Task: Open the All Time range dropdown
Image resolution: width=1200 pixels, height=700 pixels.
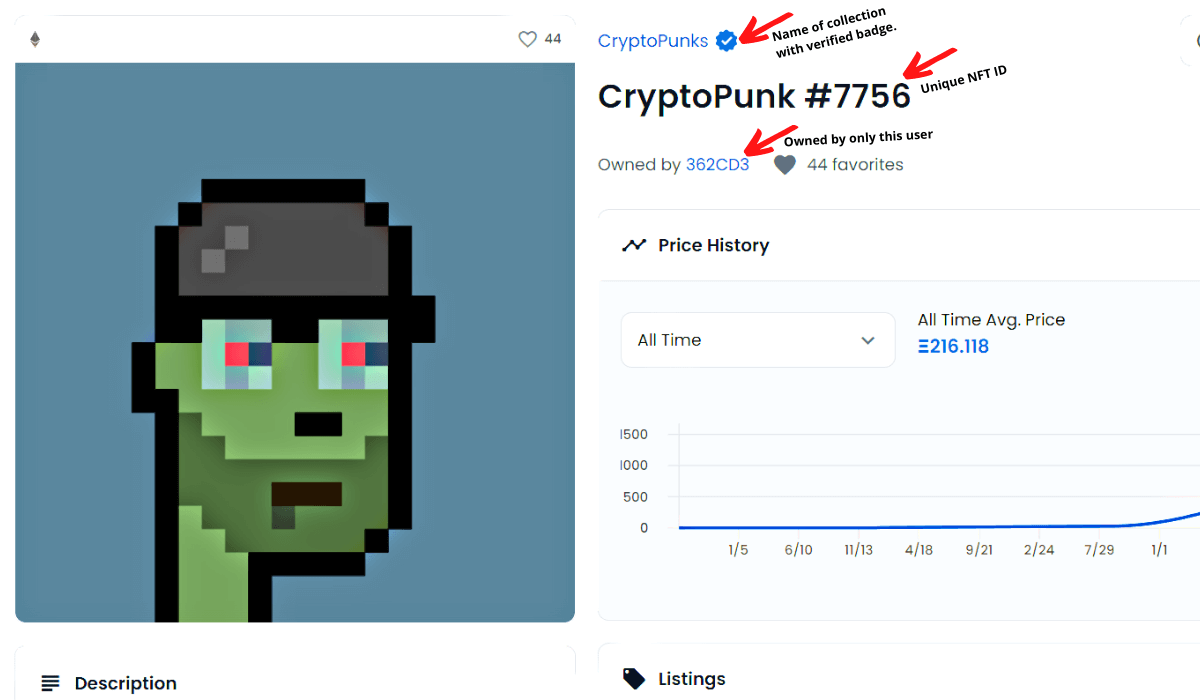Action: coord(758,340)
